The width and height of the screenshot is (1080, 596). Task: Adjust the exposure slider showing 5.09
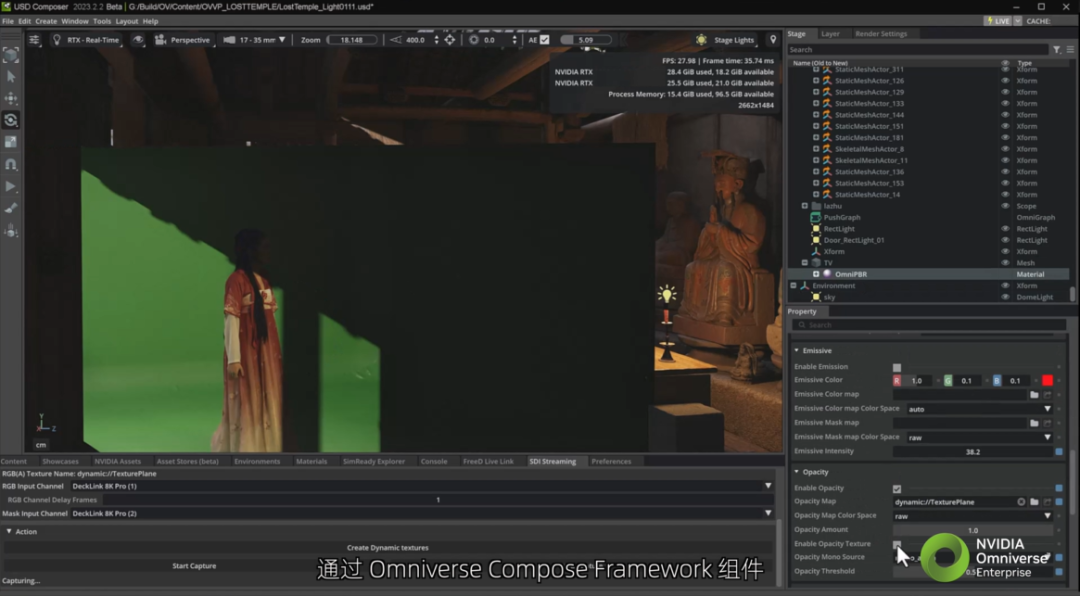coord(586,40)
